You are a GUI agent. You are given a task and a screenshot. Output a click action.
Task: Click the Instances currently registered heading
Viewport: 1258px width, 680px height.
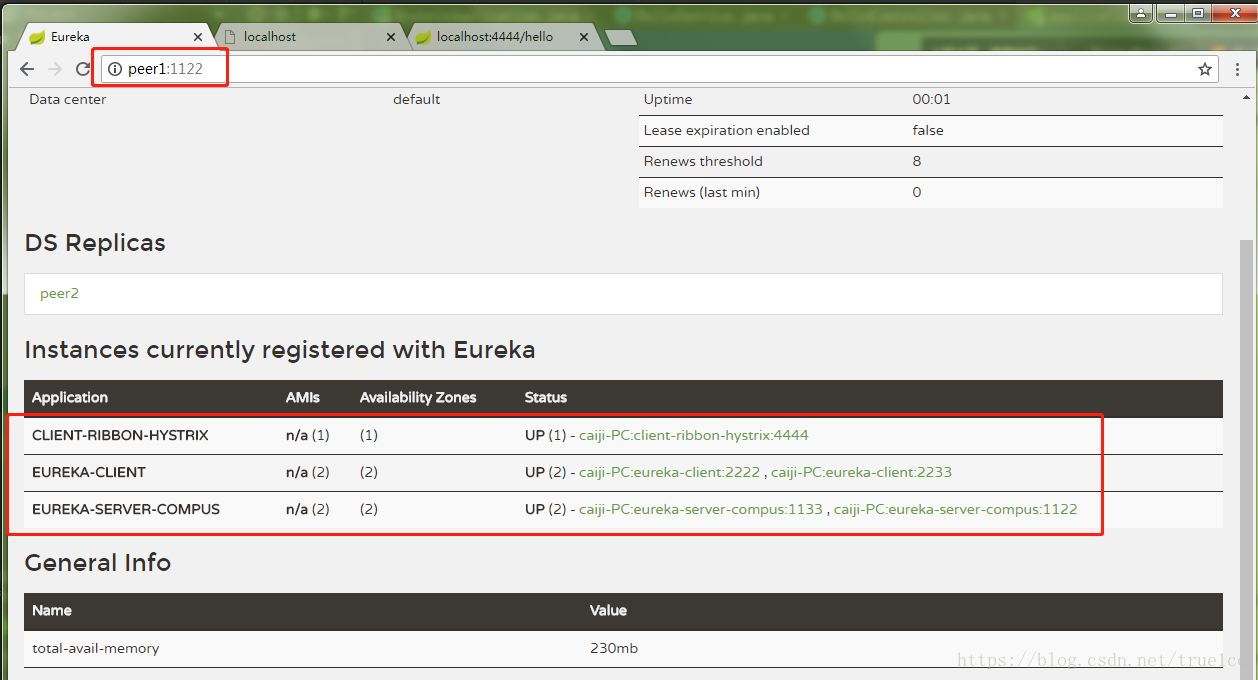click(280, 350)
